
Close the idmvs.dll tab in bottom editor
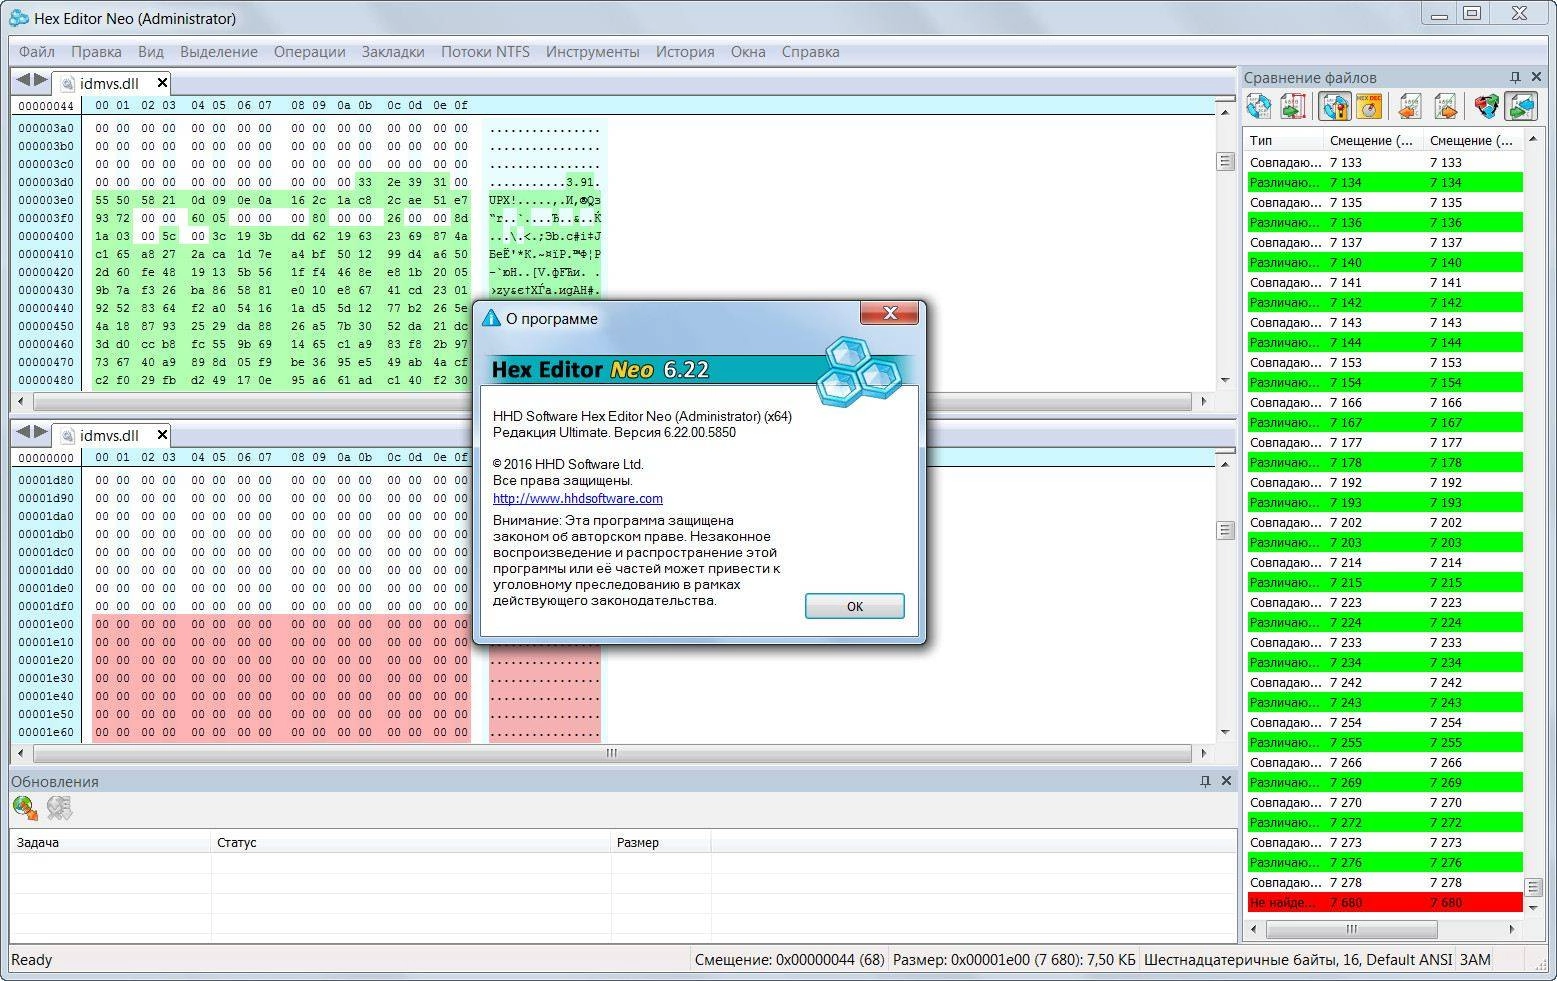tap(162, 435)
